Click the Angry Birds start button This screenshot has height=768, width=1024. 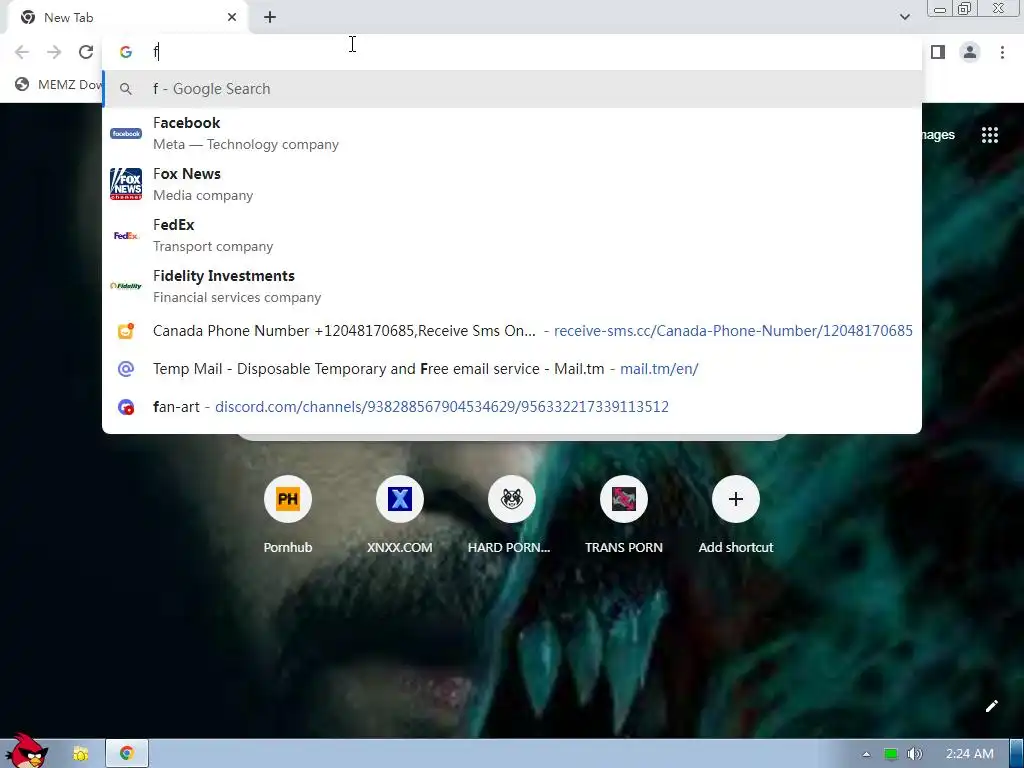(x=26, y=751)
